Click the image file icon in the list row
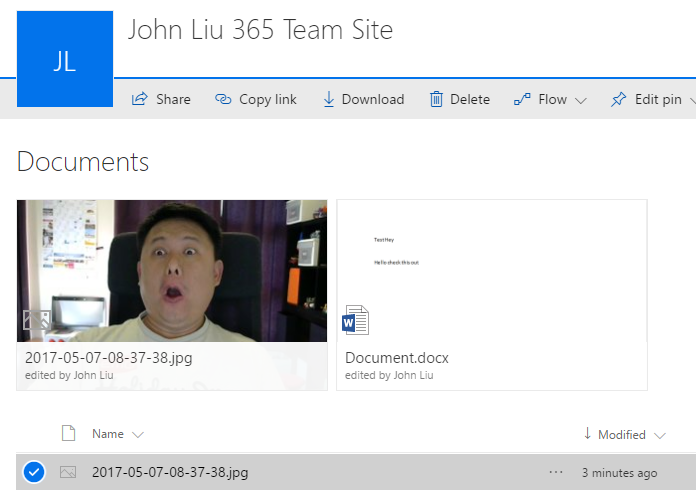Screen dimensions: 696x497 point(68,472)
